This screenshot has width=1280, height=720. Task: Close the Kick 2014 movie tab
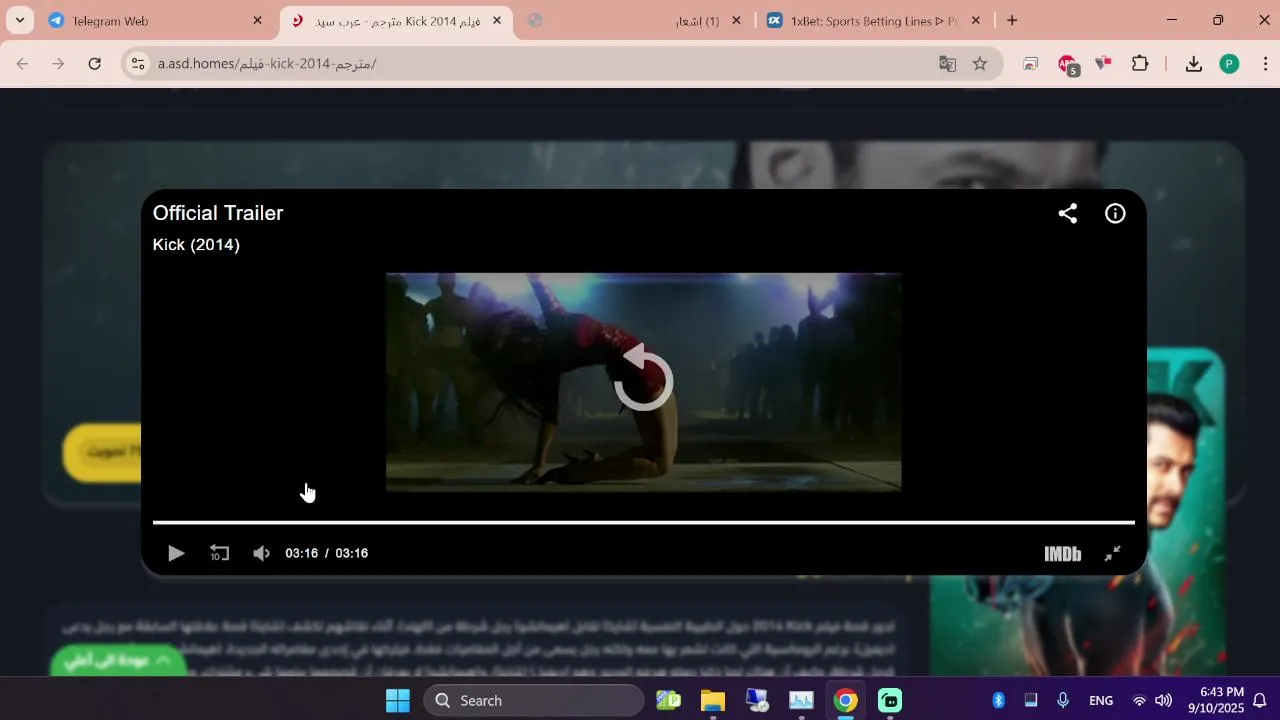click(x=497, y=20)
